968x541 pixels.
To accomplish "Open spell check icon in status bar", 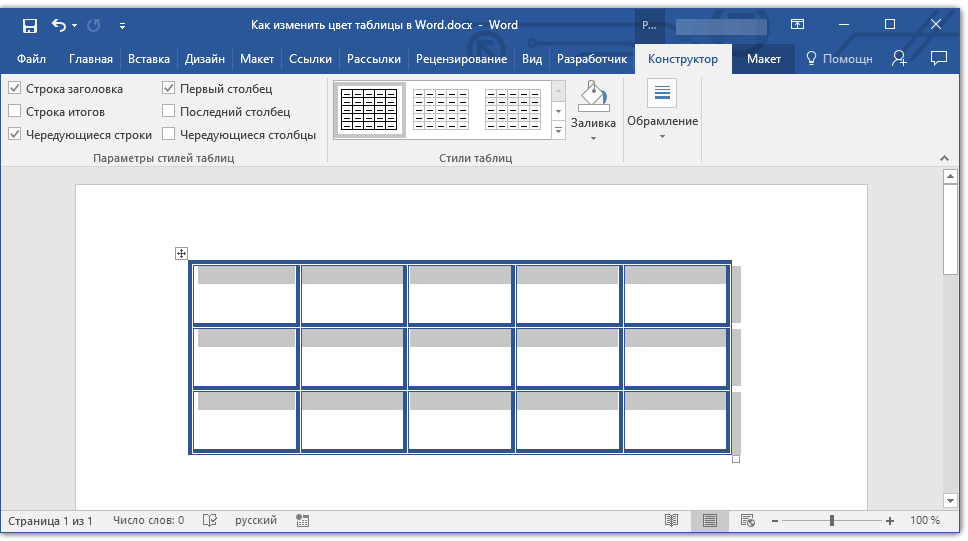I will pos(210,521).
